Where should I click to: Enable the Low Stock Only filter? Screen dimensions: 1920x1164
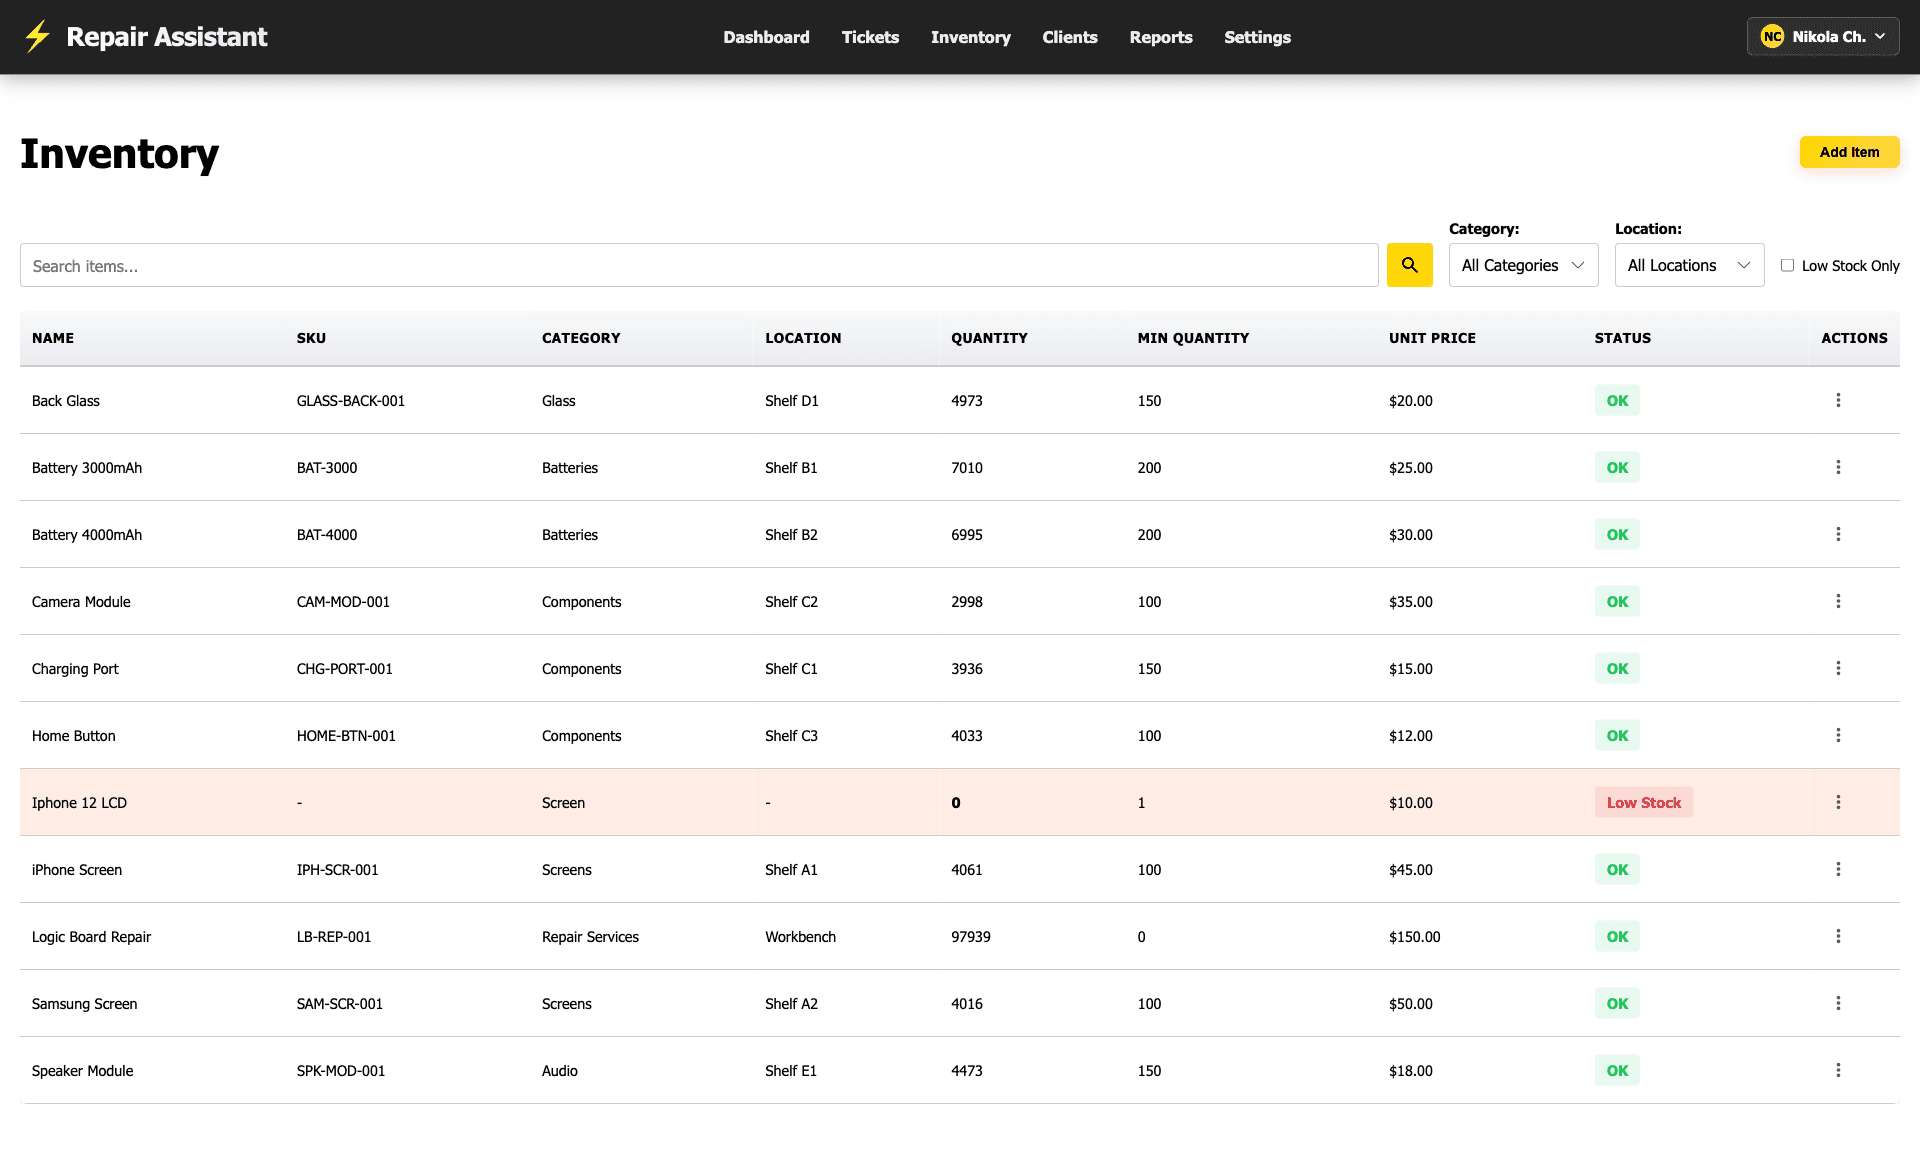point(1788,264)
